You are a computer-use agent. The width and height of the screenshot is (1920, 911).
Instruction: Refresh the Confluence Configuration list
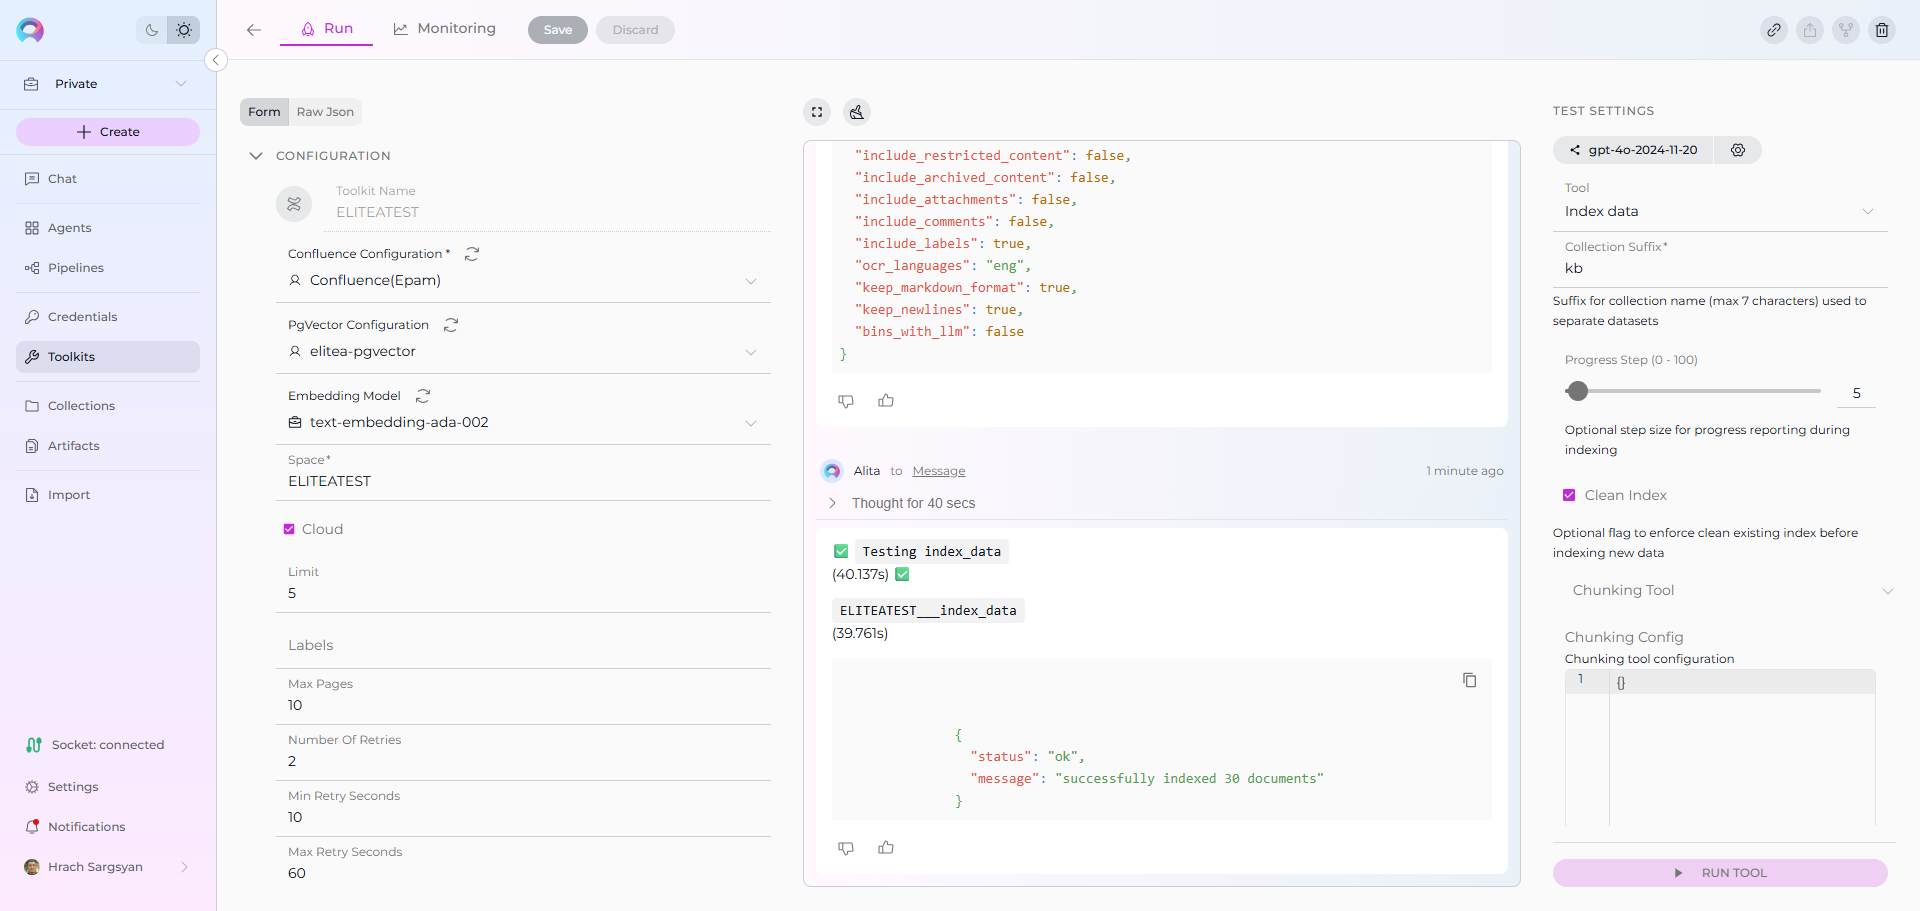[x=472, y=254]
